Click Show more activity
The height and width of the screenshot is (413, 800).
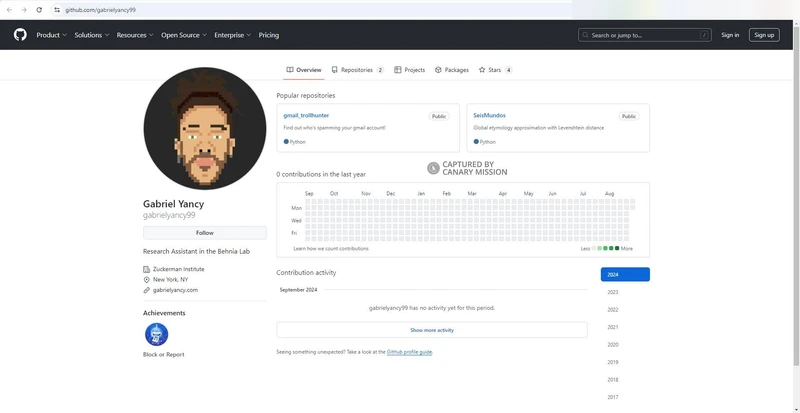[x=432, y=330]
